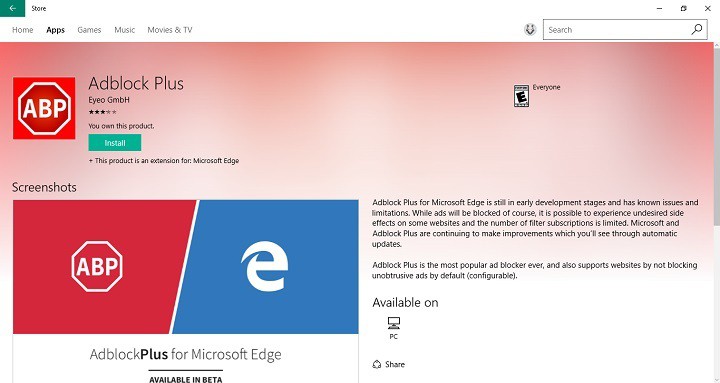Click the magnifier search icon
This screenshot has height=383, width=720.
coord(697,29)
